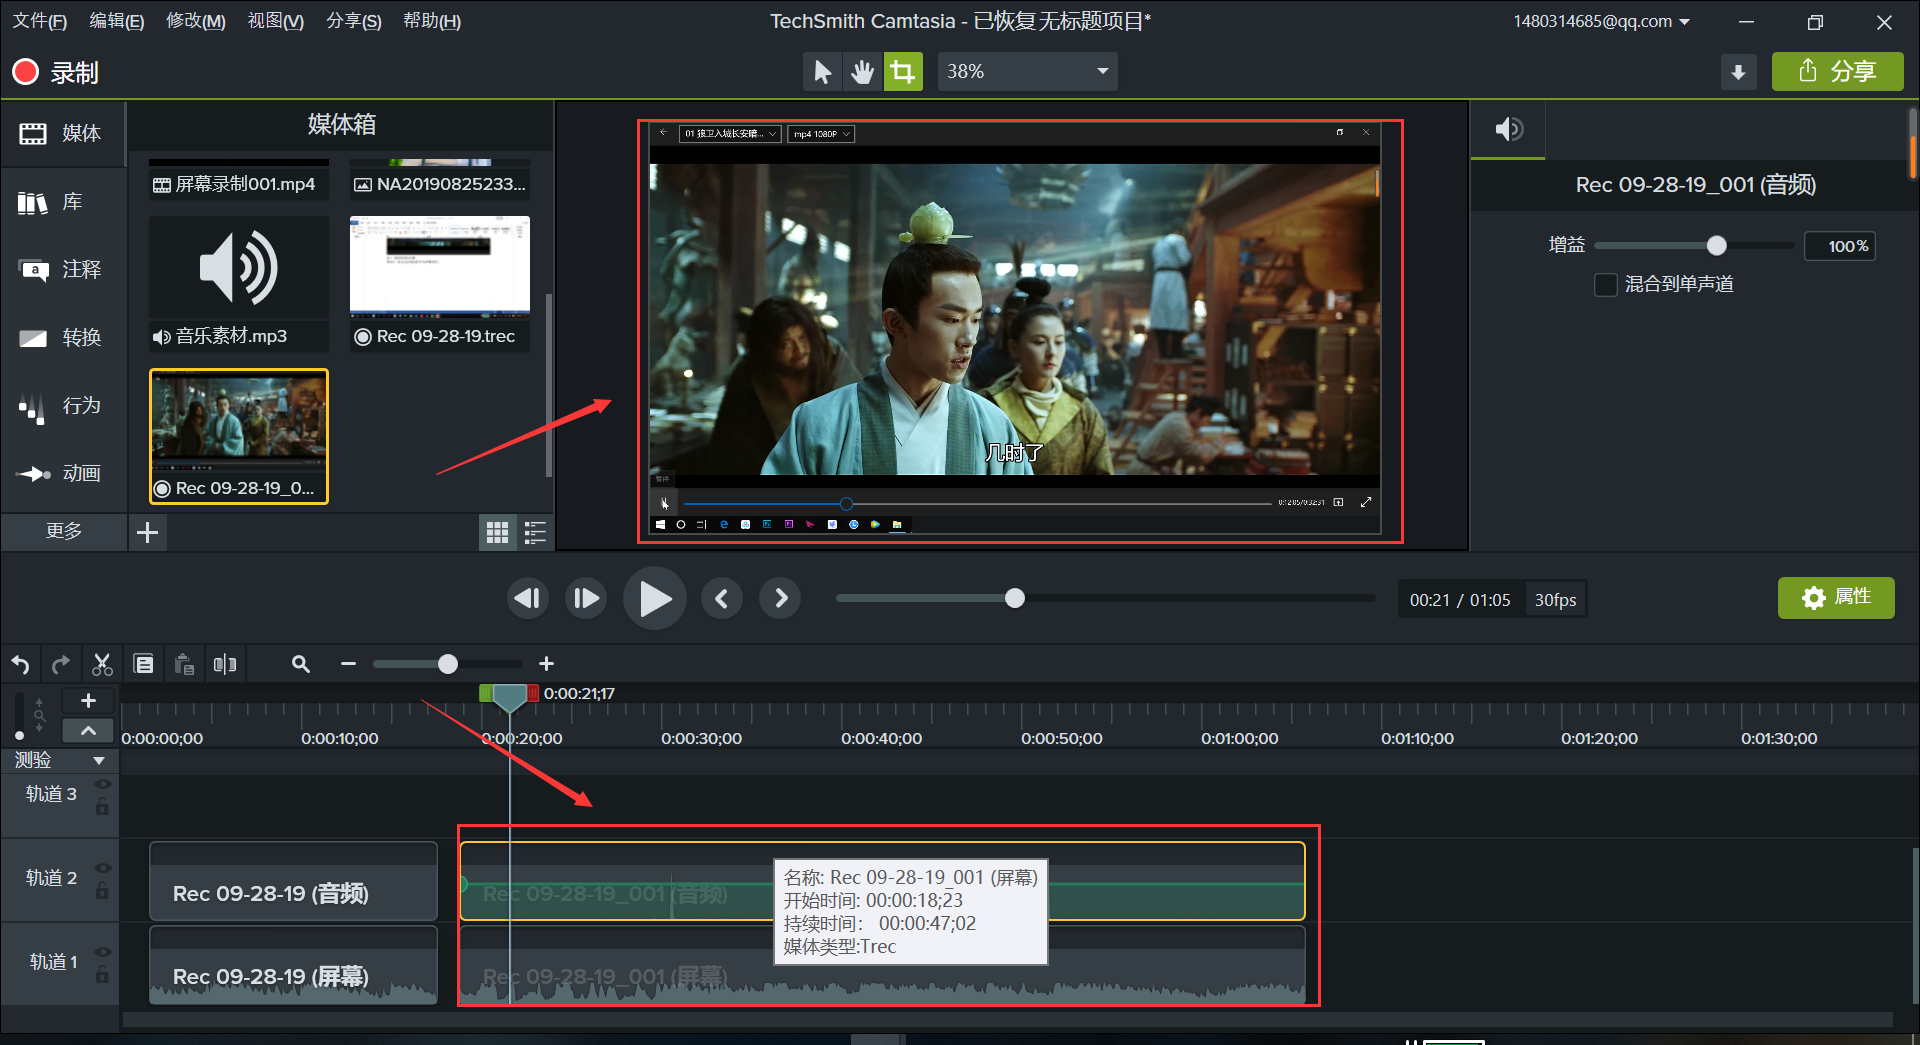Click the gain 100% value field
The image size is (1920, 1045).
pos(1840,246)
